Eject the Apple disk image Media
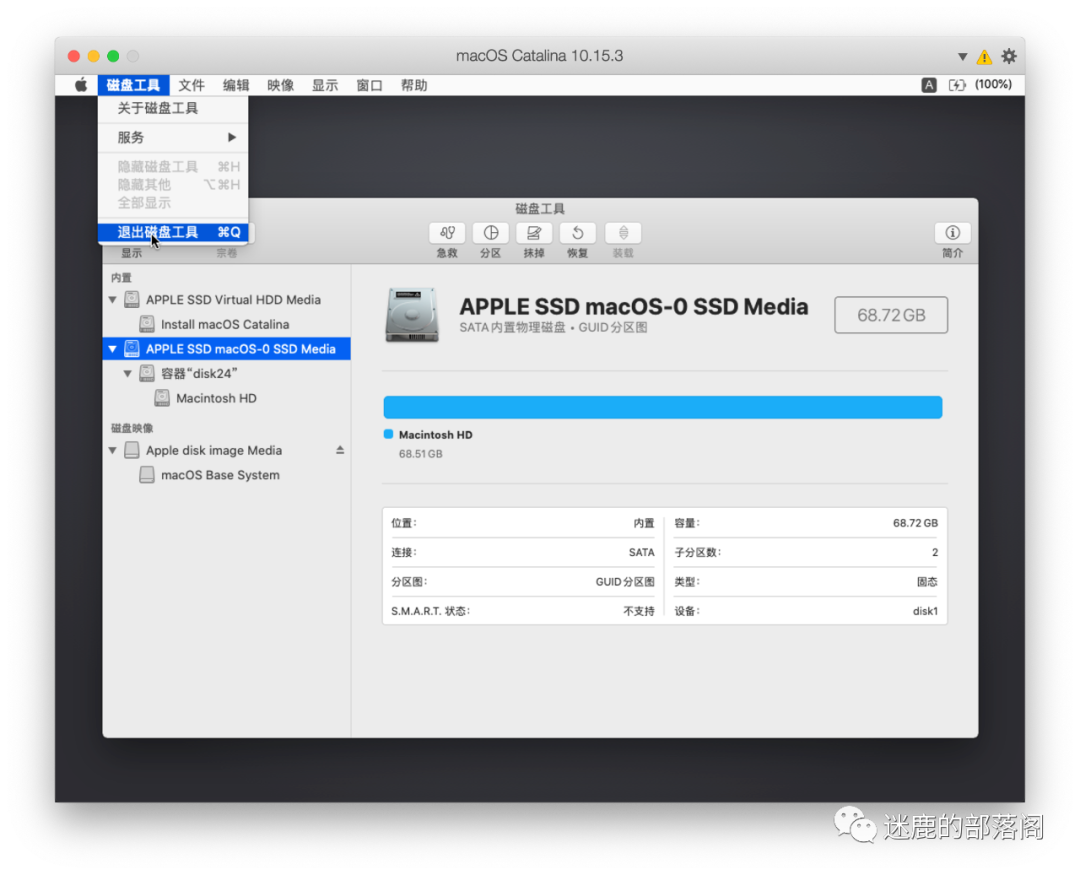1080x875 pixels. click(340, 450)
